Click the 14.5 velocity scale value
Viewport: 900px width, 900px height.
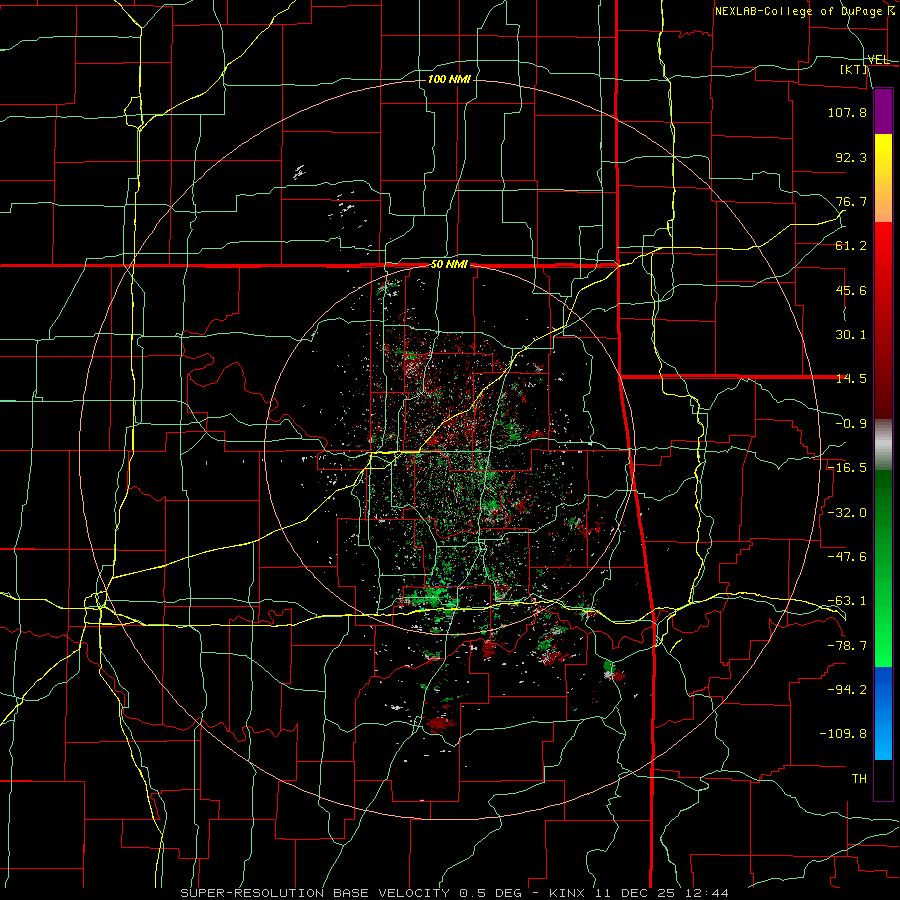[851, 379]
